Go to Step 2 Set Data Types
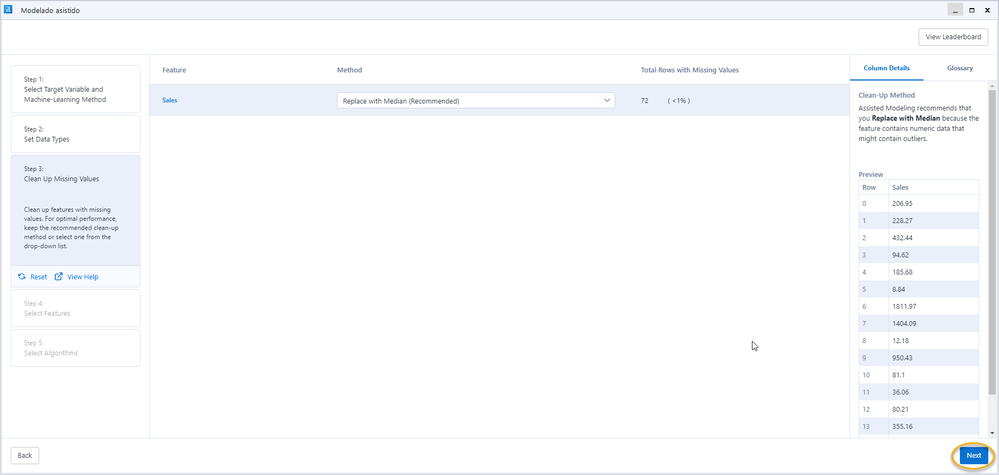The height and width of the screenshot is (475, 999). 75,134
